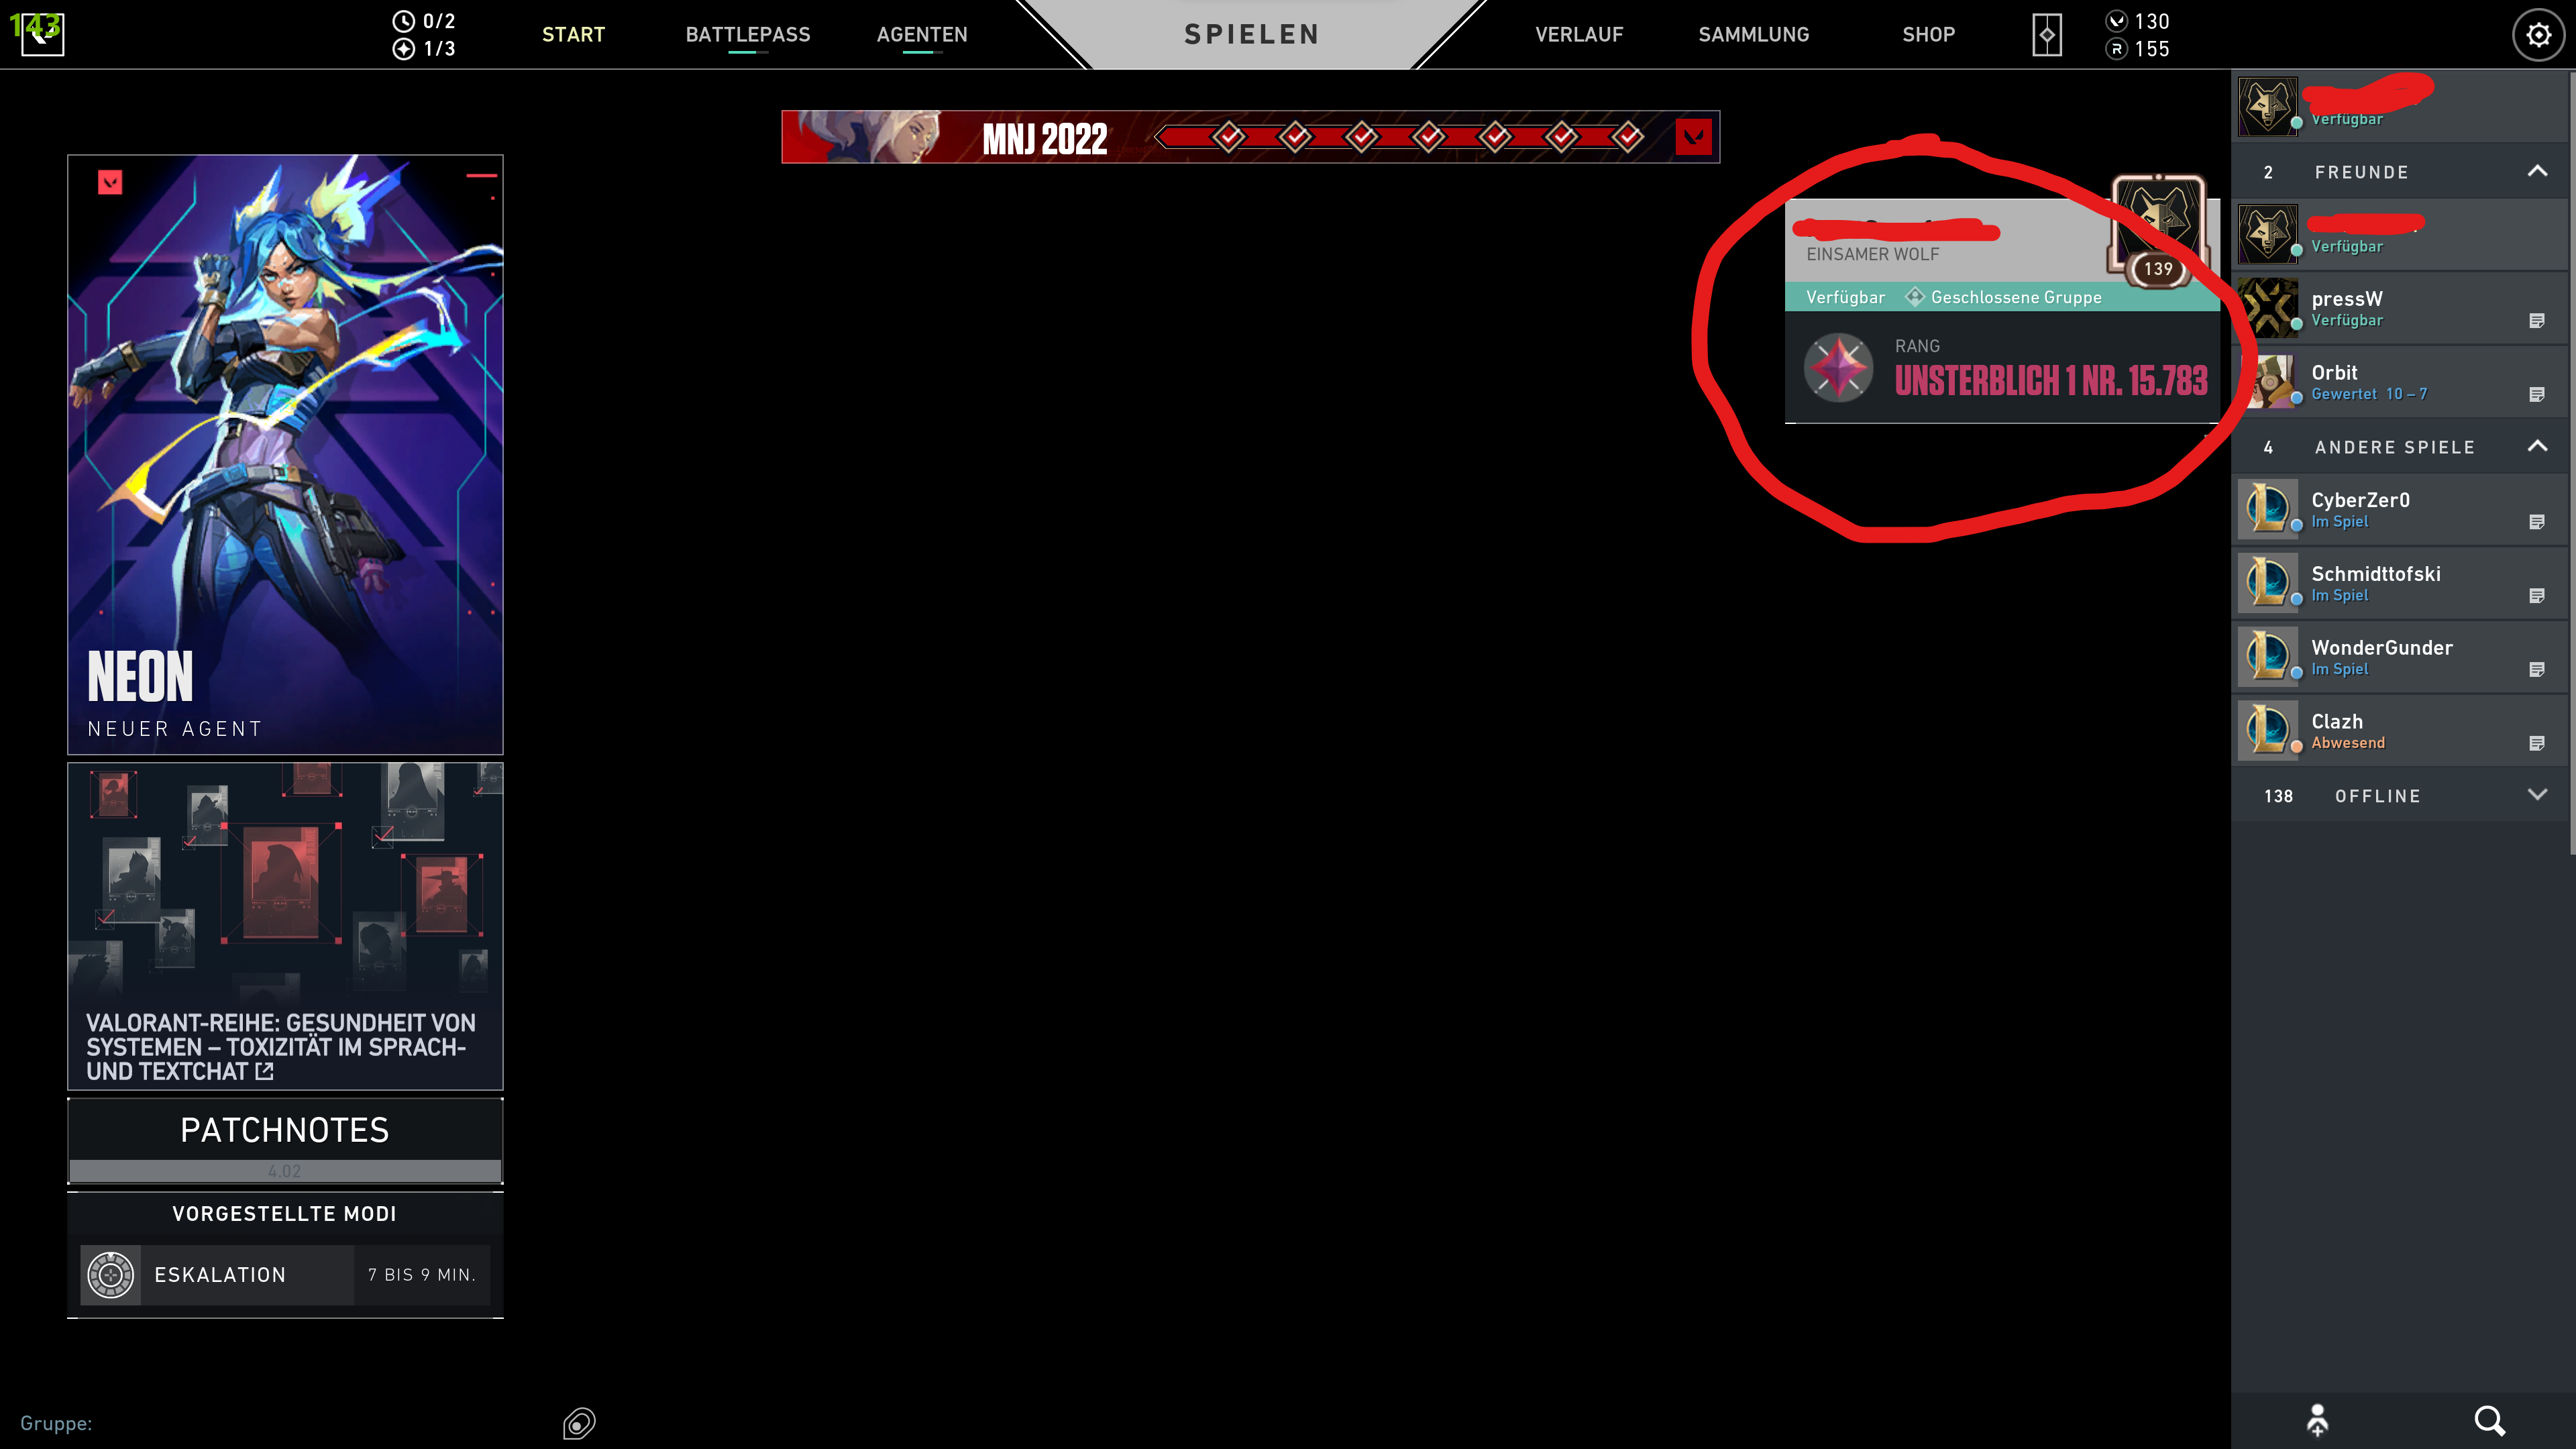Open the Agenten tab
The image size is (2576, 1449).
(922, 35)
